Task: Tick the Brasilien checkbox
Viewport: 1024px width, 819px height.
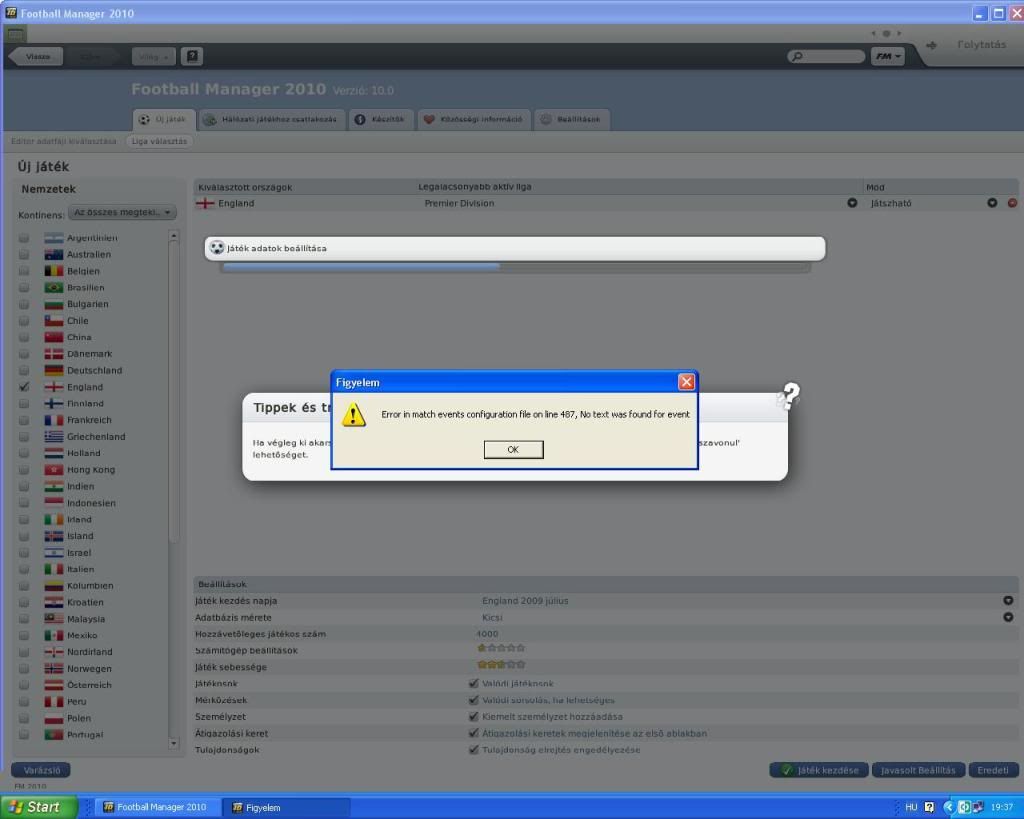Action: [x=24, y=287]
